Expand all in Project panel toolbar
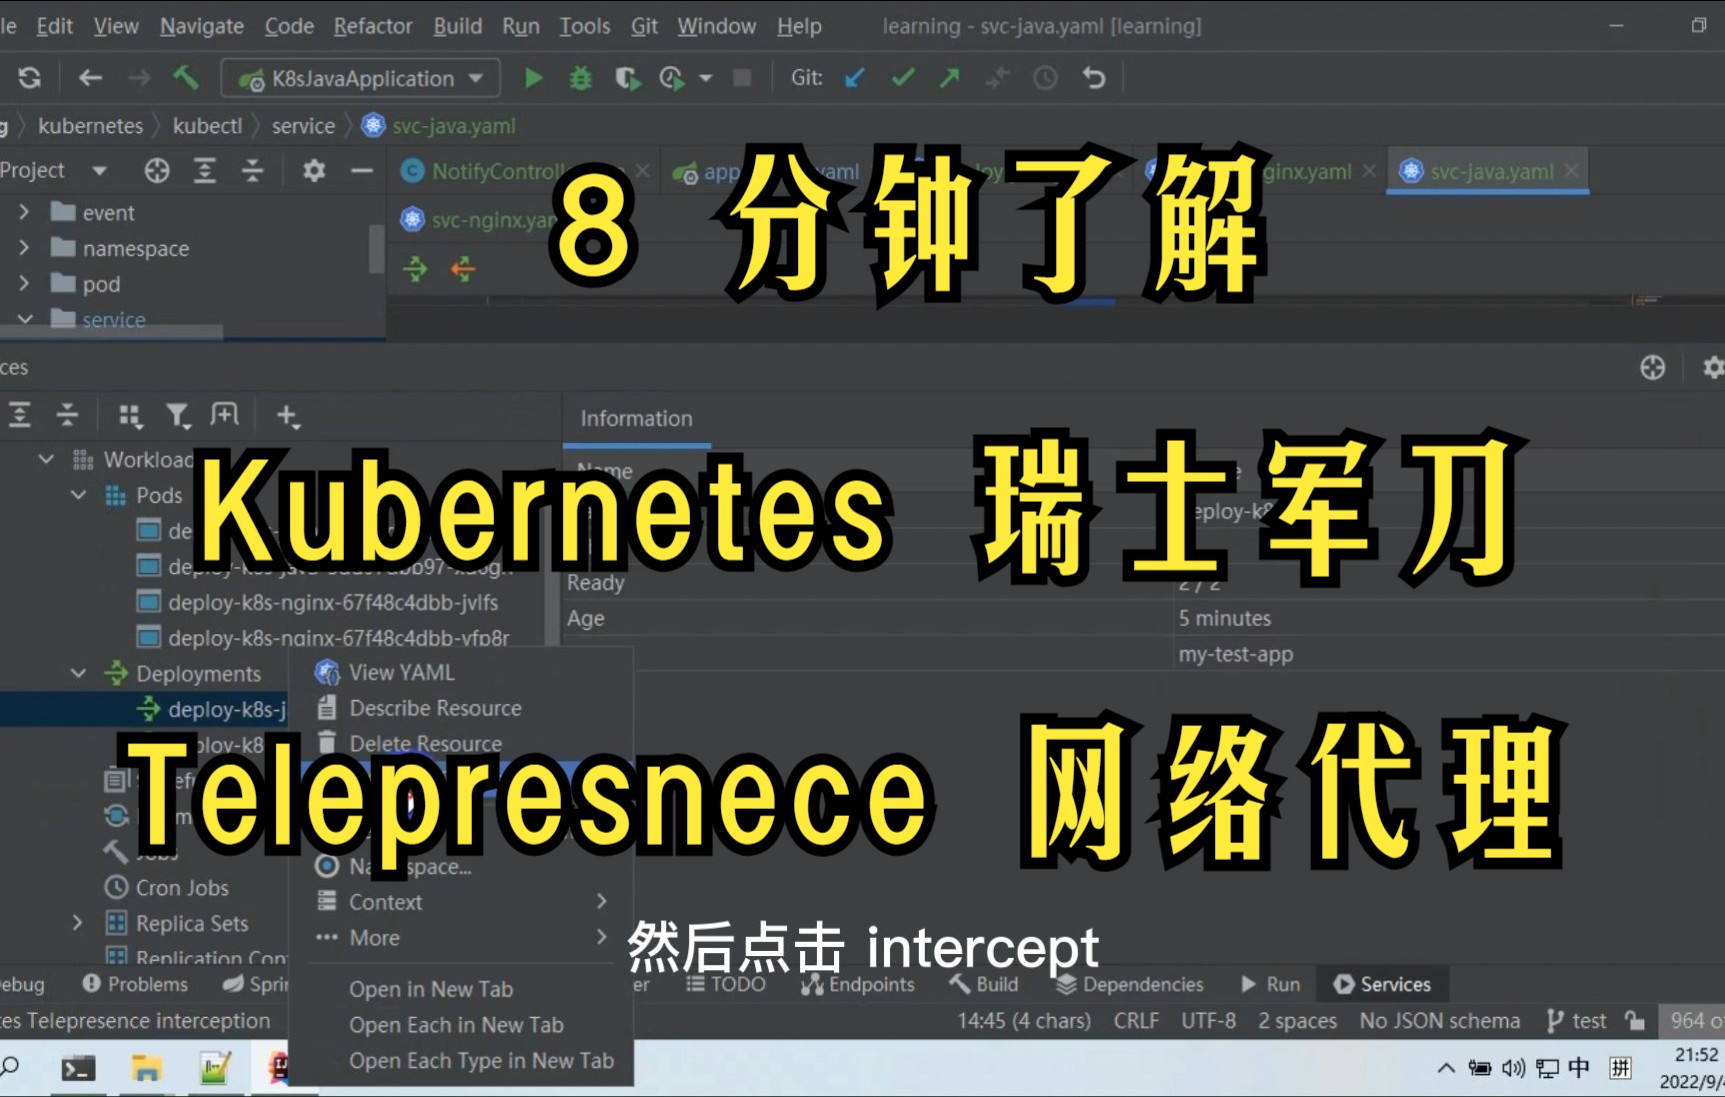The width and height of the screenshot is (1725, 1097). pyautogui.click(x=205, y=171)
